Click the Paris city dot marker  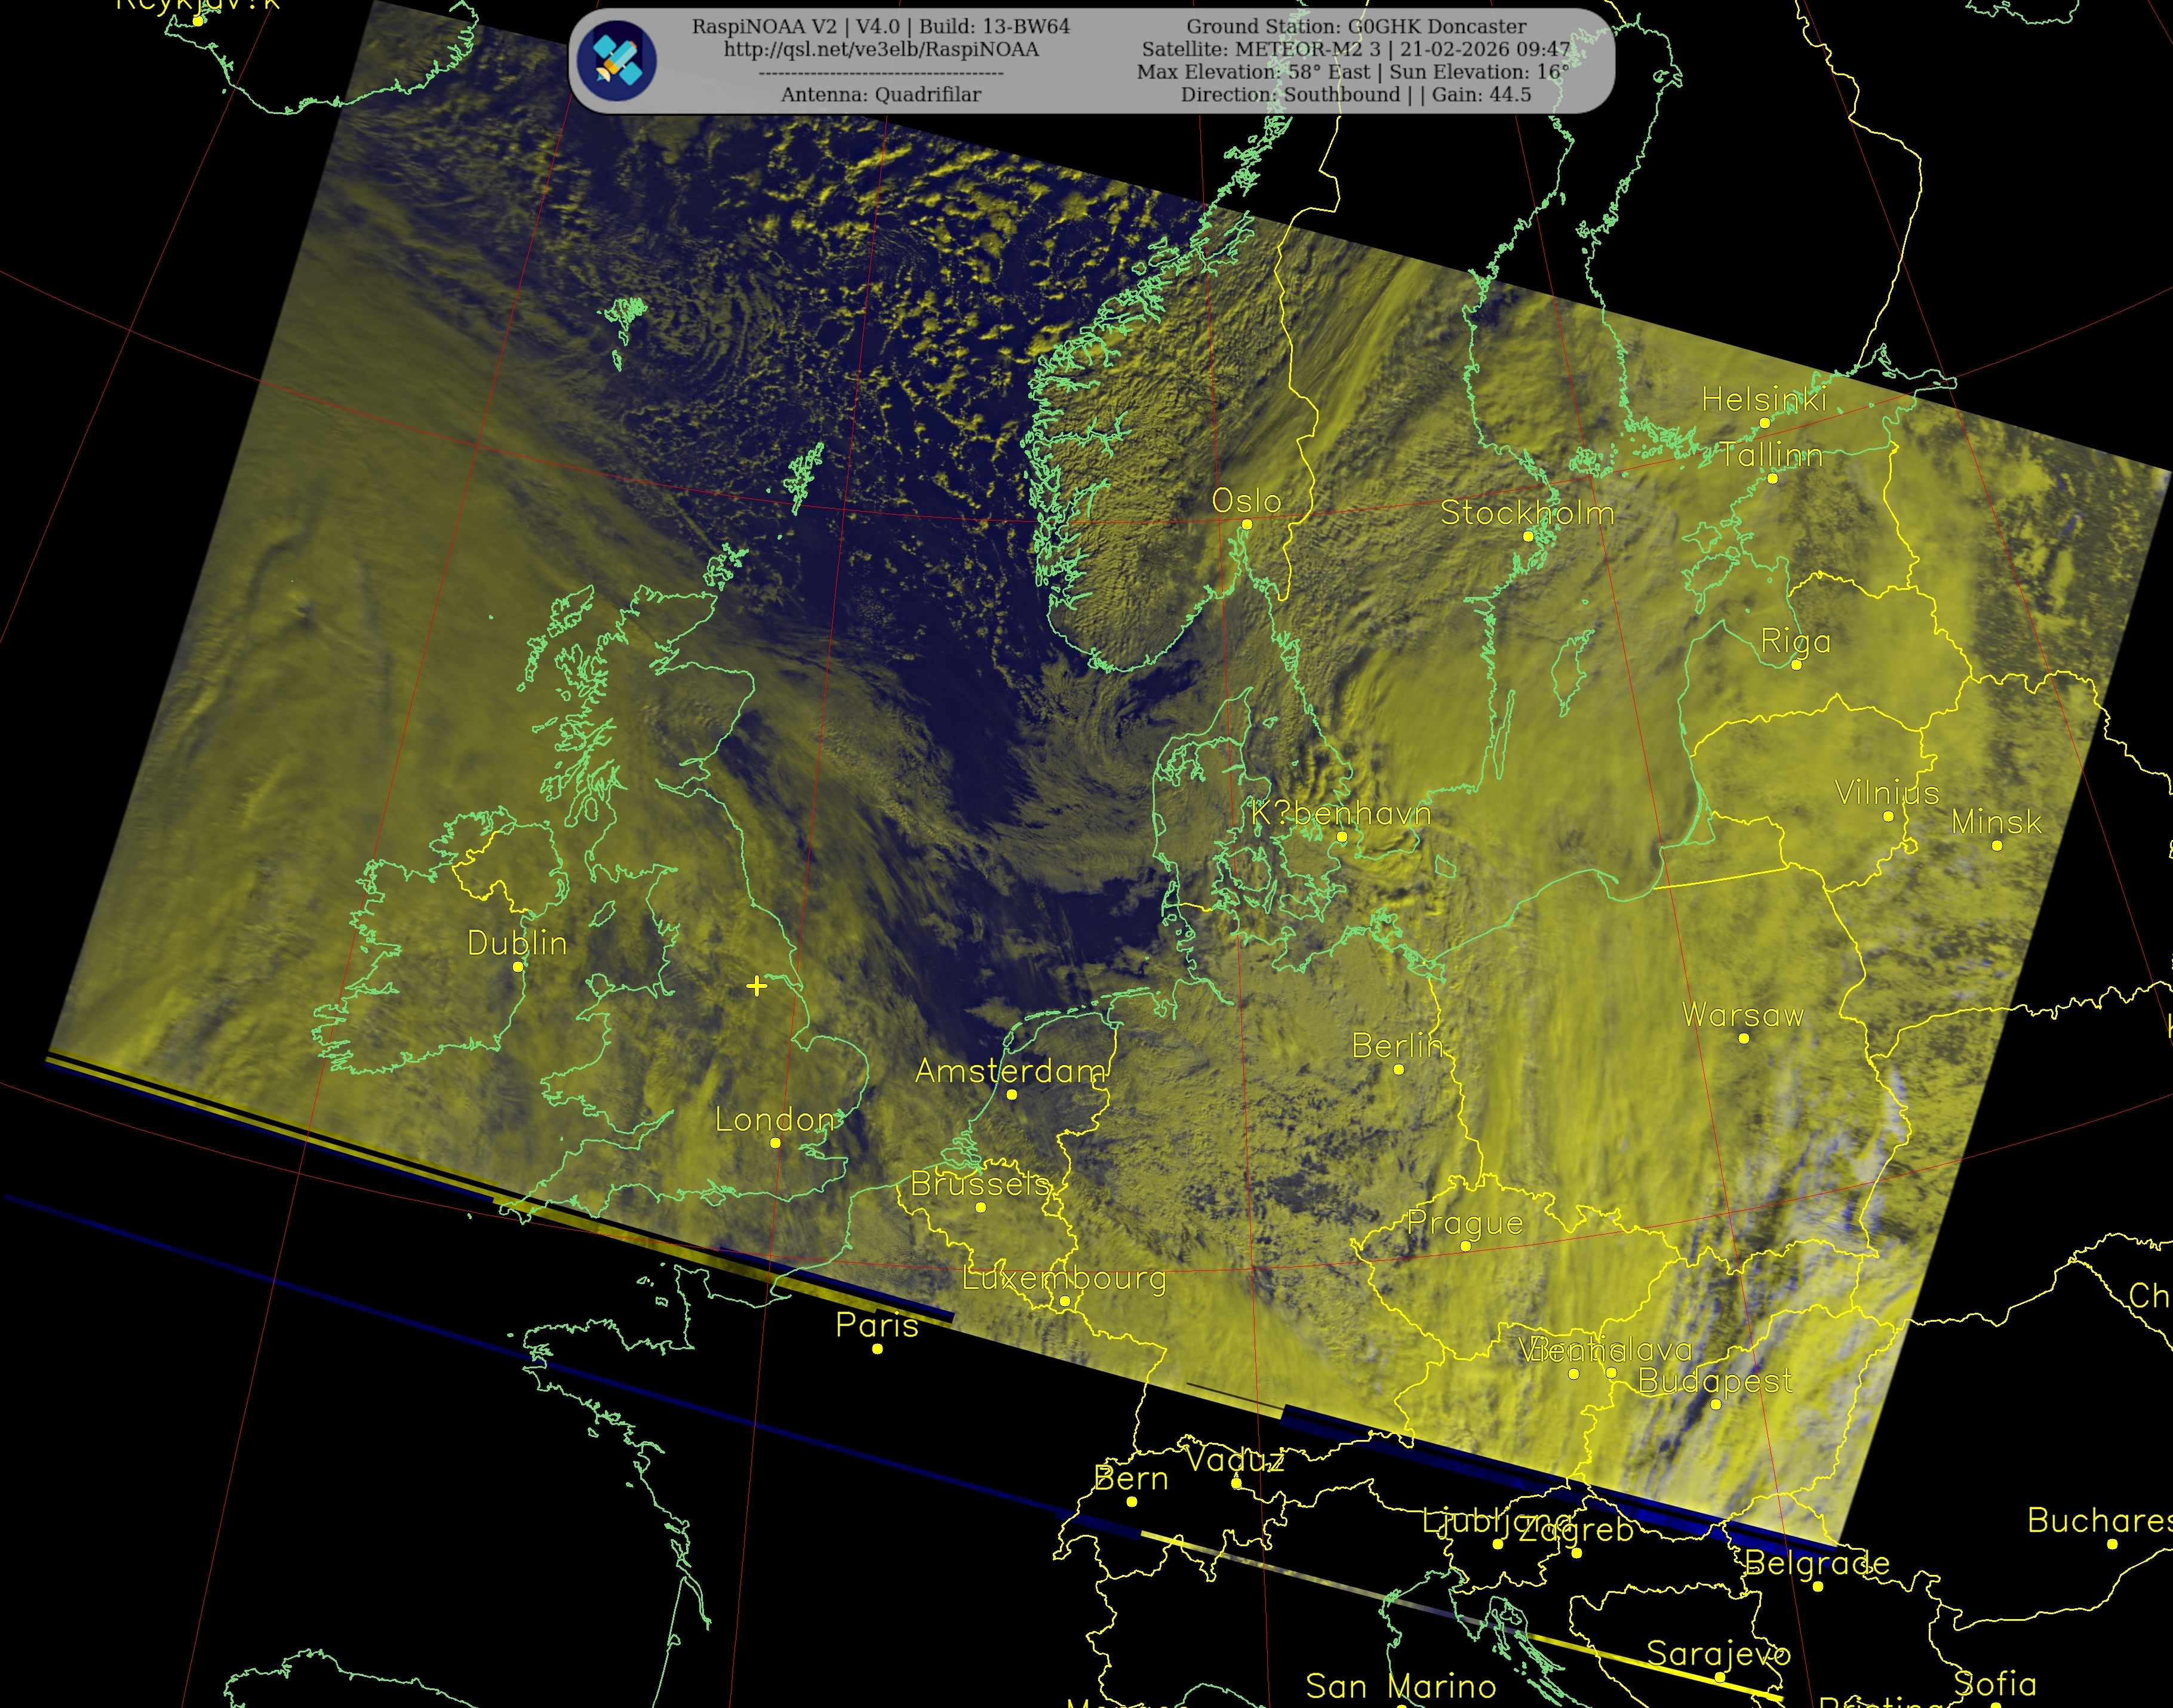point(877,1349)
